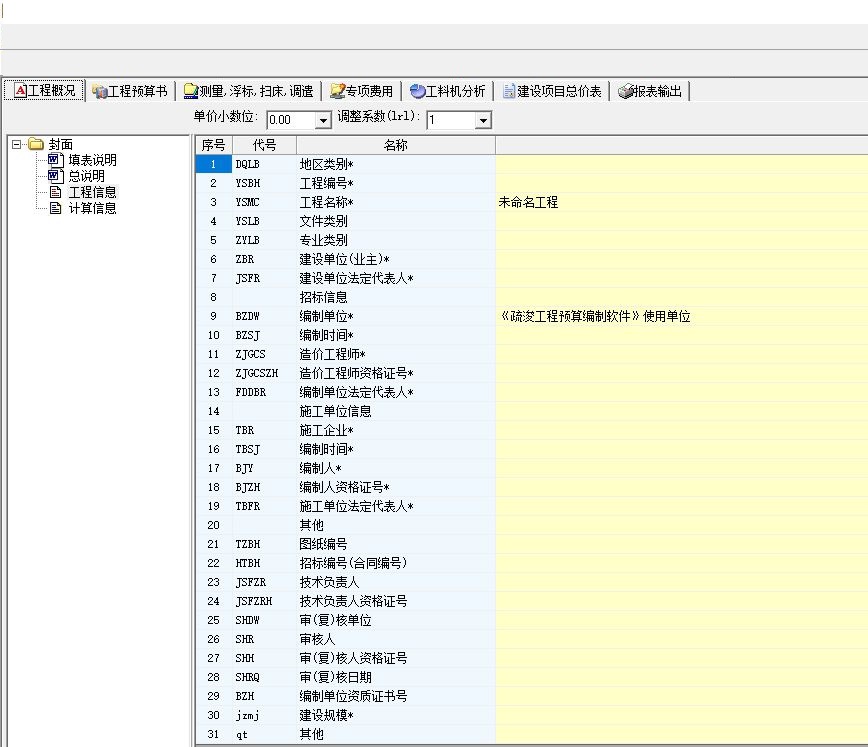Click the 文件类别 row

[531, 221]
